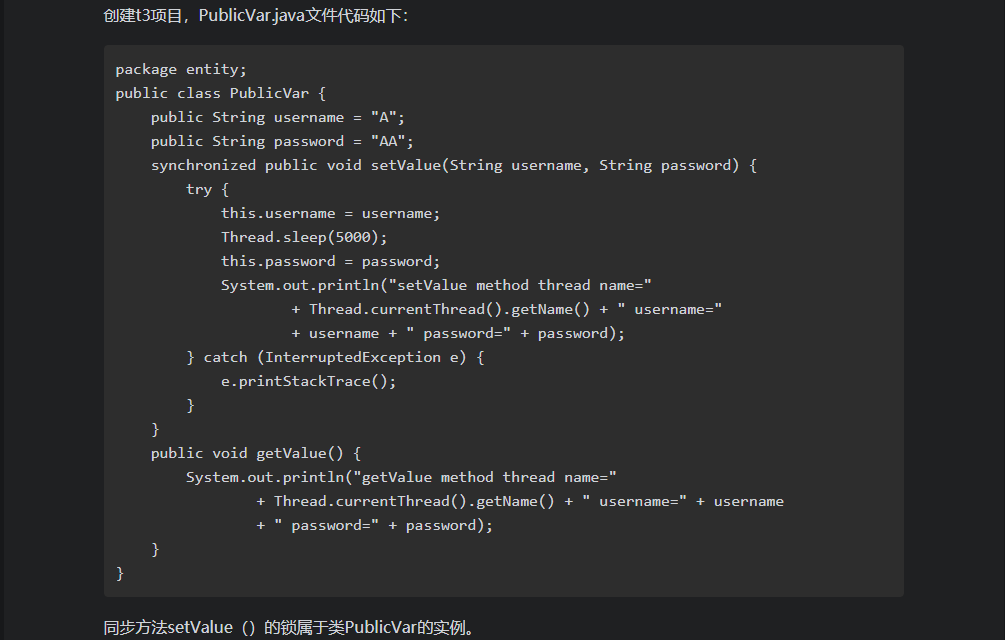Image resolution: width=1005 pixels, height=640 pixels.
Task: Click the 'public class PublicVar {' line
Action: pos(220,94)
